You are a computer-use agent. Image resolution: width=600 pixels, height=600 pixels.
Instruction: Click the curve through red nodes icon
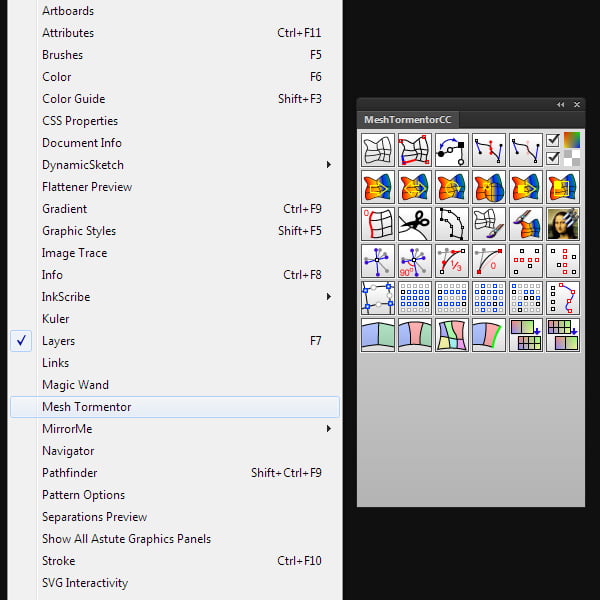(563, 298)
